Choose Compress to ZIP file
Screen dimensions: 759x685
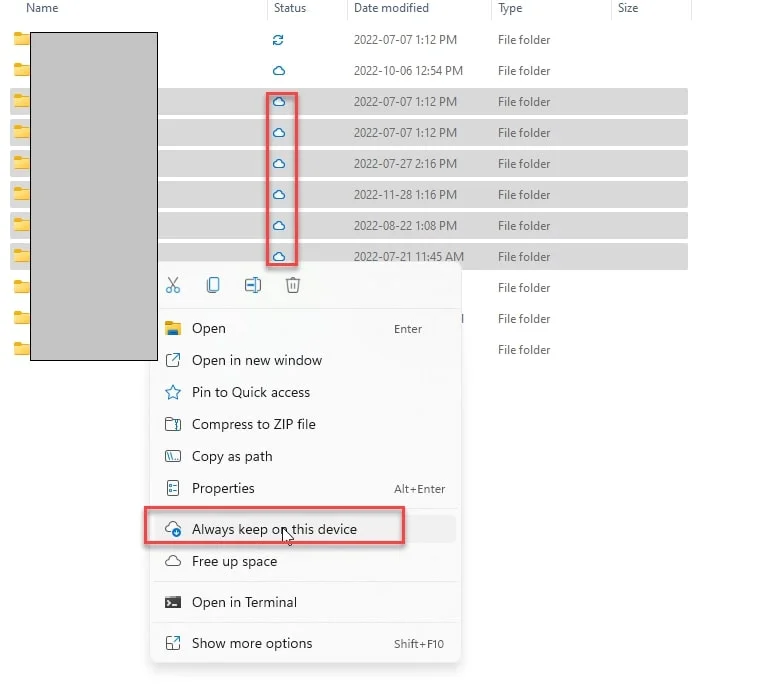305,425
